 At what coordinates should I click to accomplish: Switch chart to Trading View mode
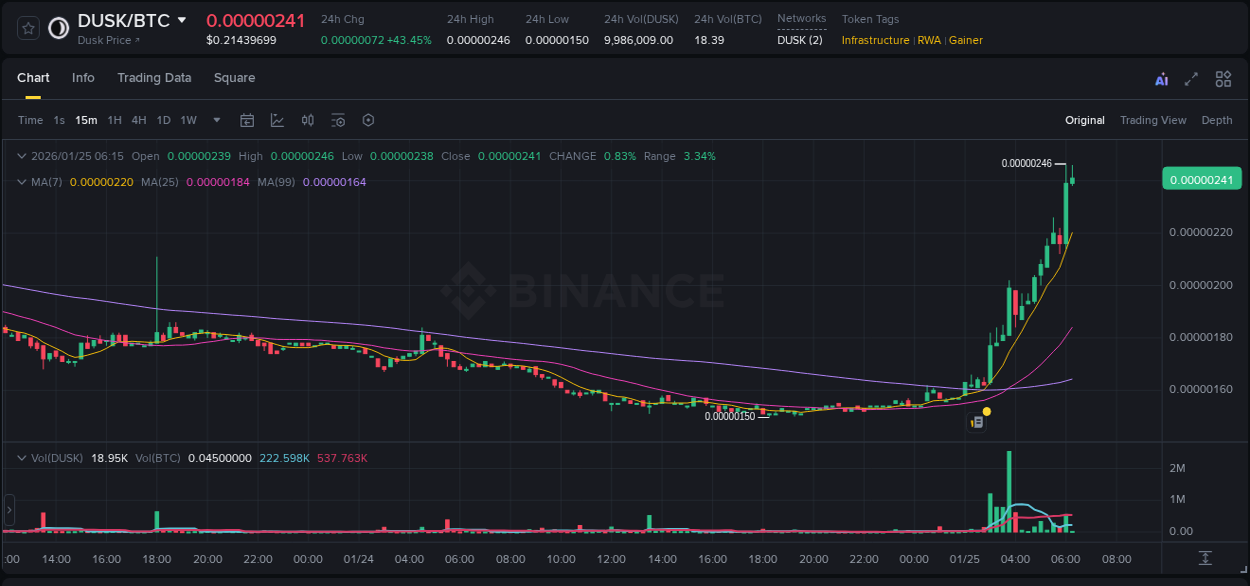[1153, 120]
